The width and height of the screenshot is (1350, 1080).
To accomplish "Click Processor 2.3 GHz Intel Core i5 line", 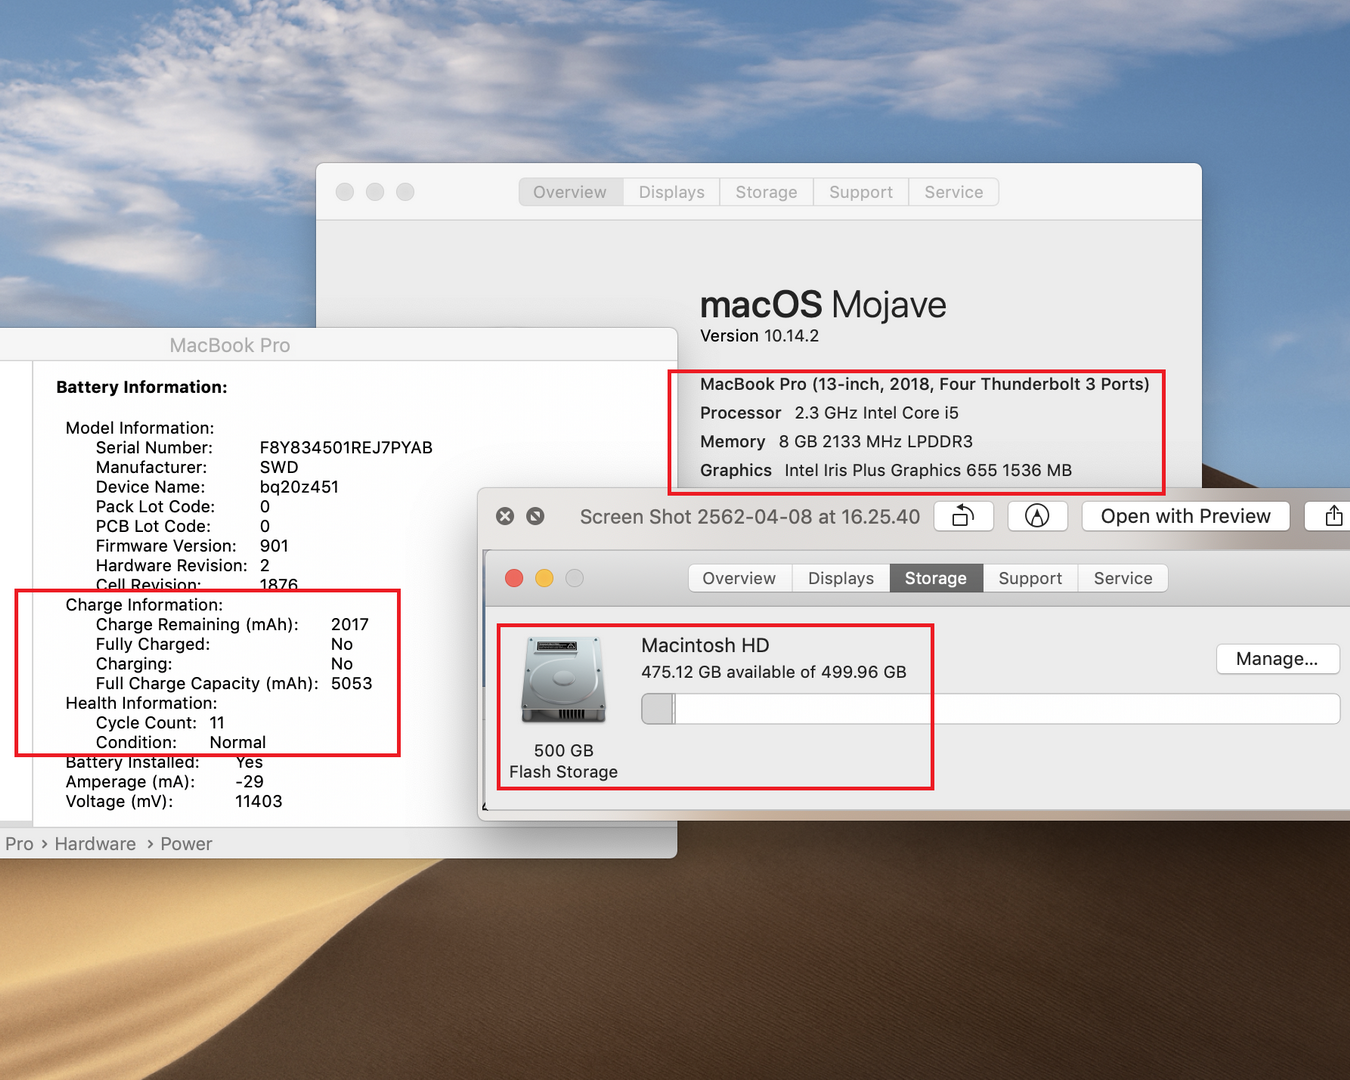I will pos(829,413).
